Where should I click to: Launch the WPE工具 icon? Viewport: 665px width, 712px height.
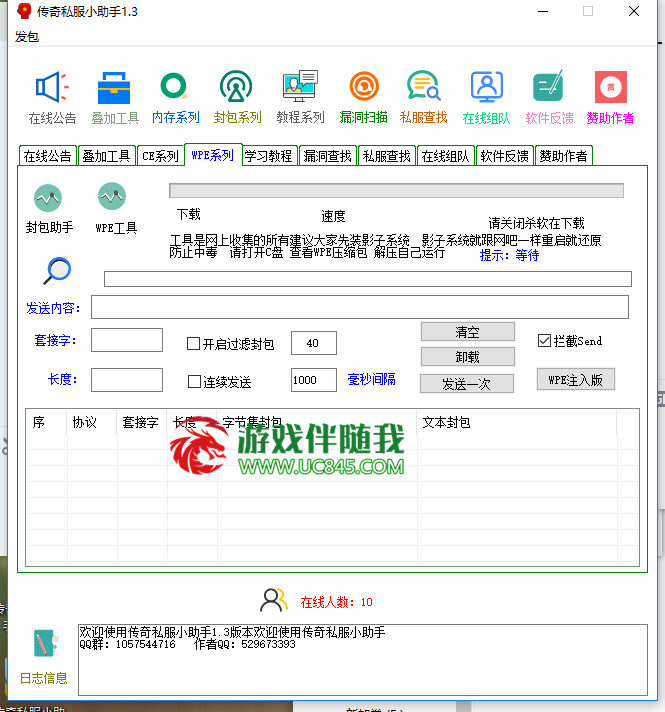pos(112,196)
